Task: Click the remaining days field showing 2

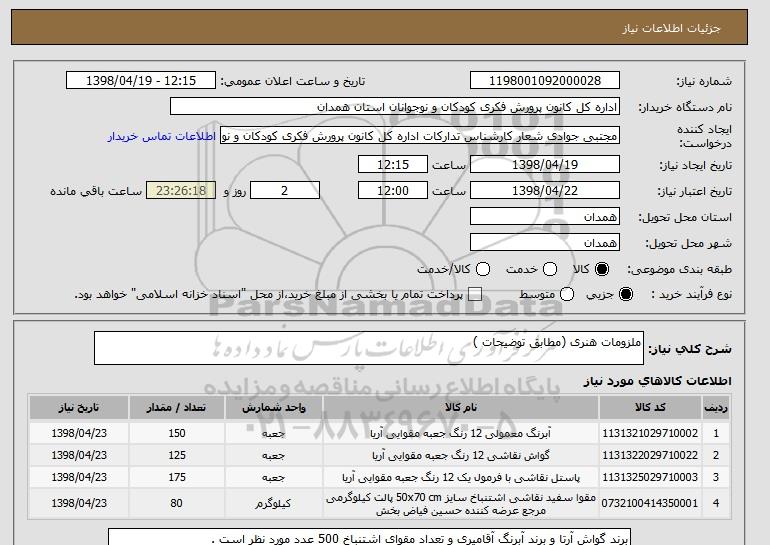Action: (285, 191)
